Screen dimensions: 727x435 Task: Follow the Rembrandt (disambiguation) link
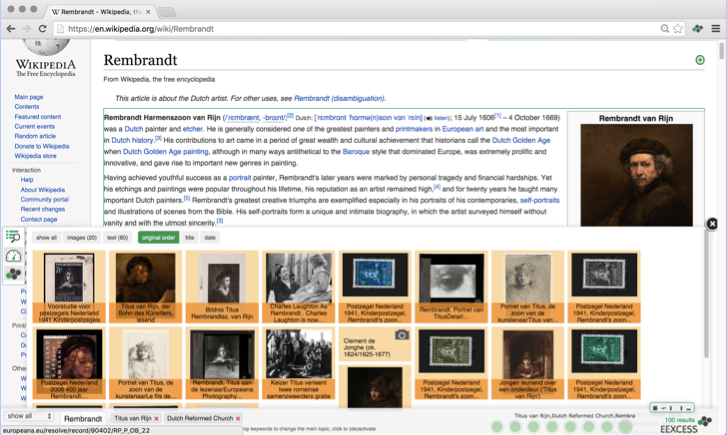pos(339,98)
